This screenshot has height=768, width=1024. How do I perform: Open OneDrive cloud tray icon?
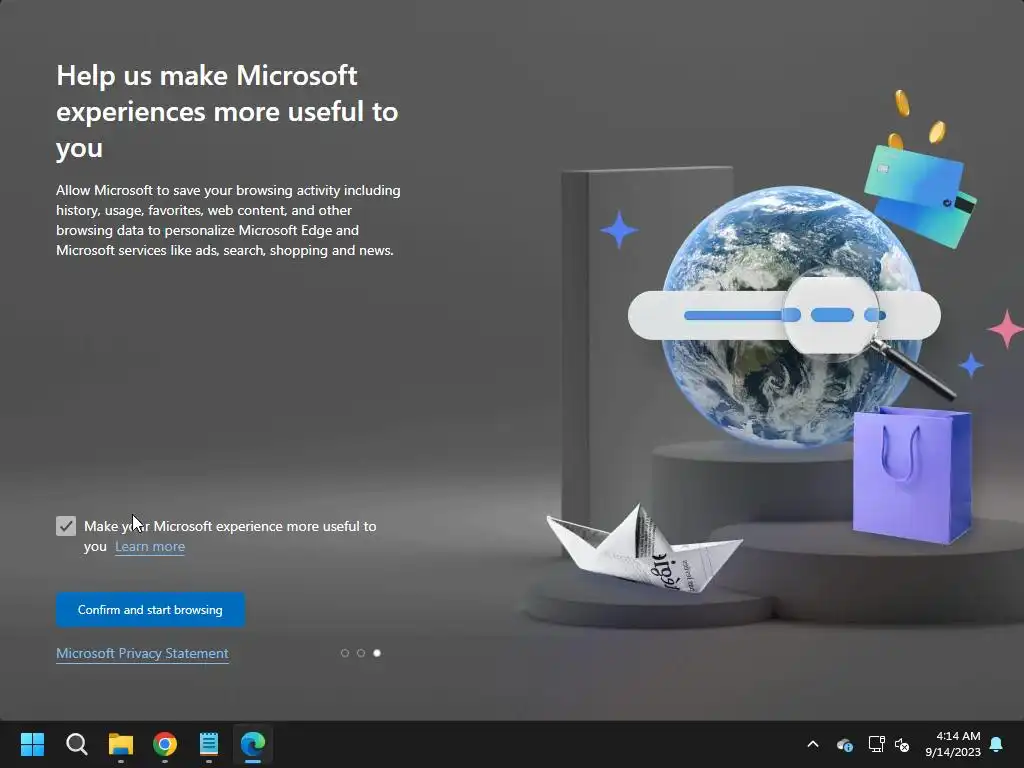pos(845,744)
